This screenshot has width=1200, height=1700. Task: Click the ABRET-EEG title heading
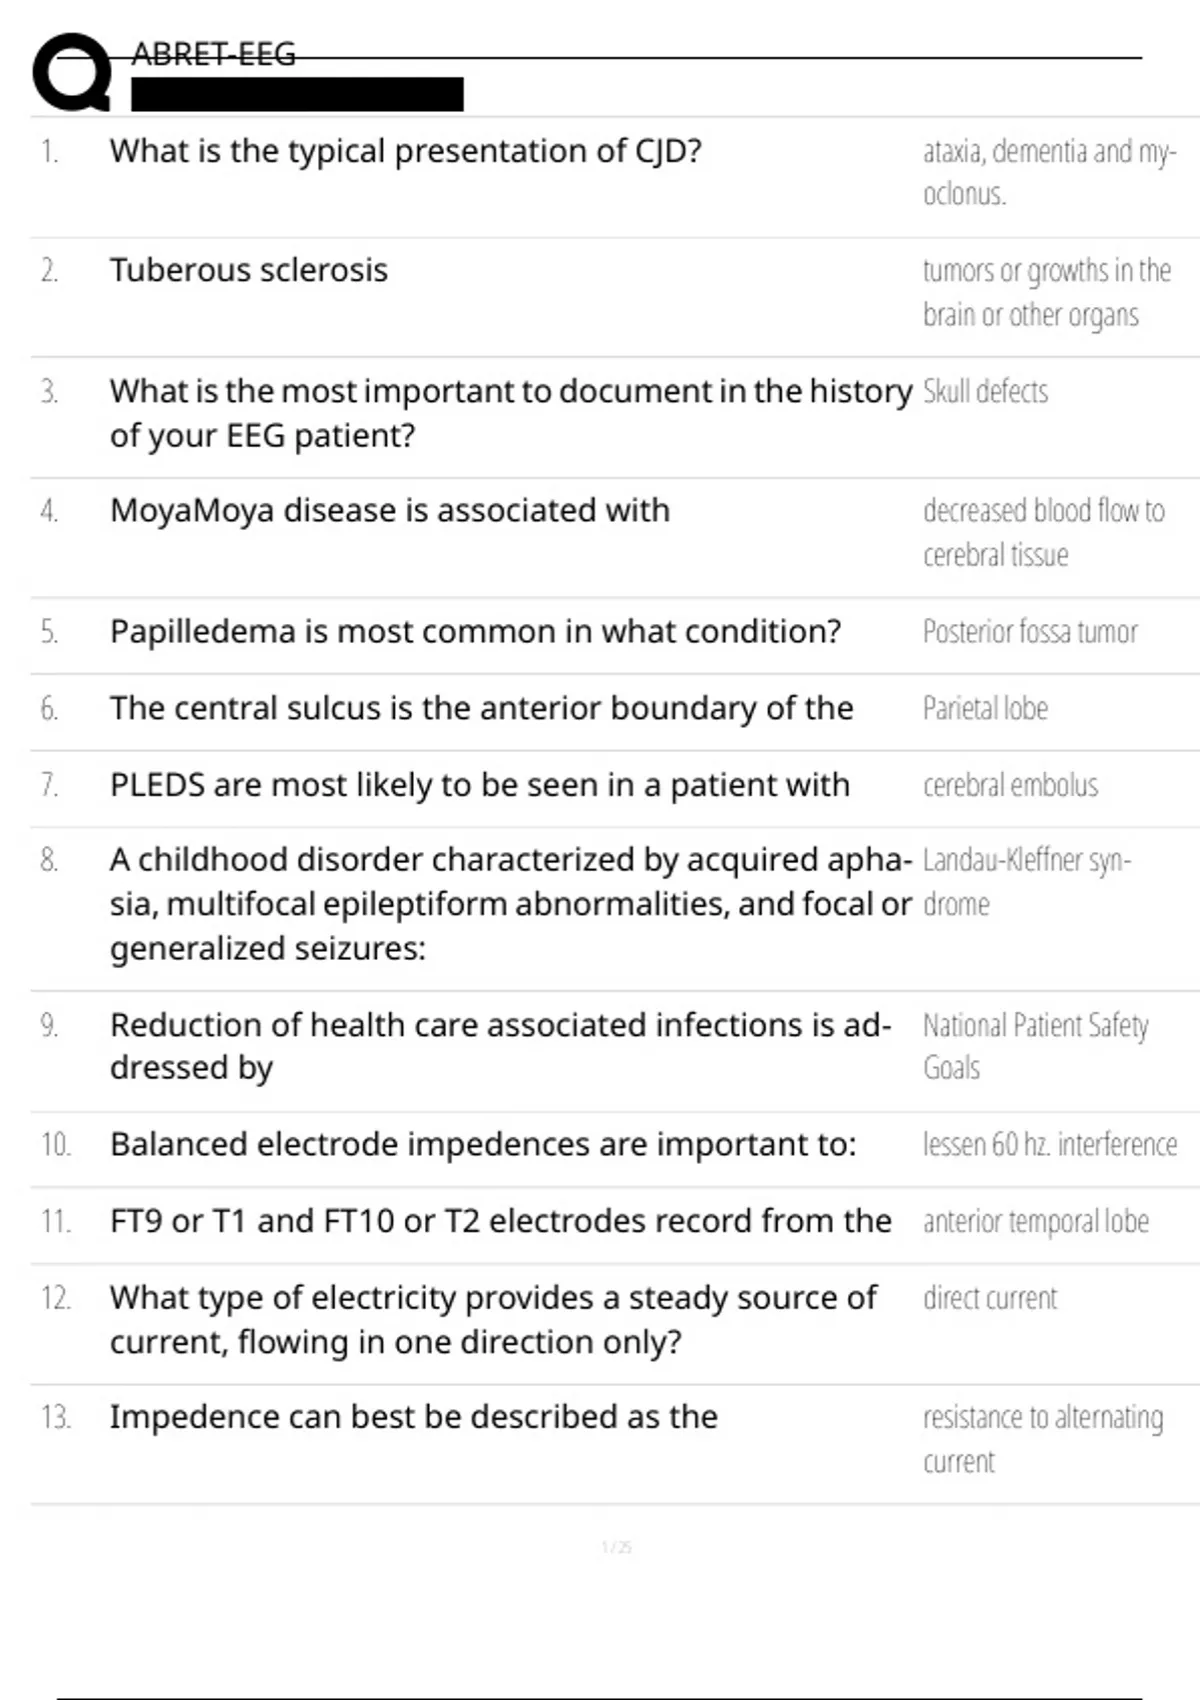point(214,54)
